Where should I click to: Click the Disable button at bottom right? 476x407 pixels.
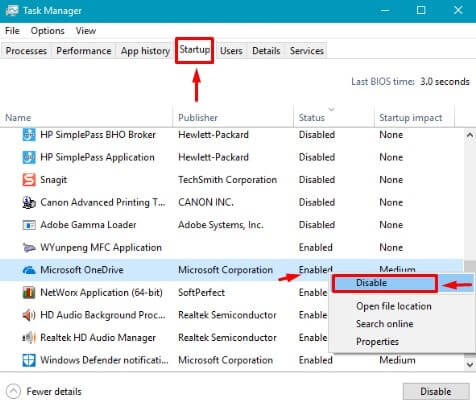pyautogui.click(x=436, y=391)
